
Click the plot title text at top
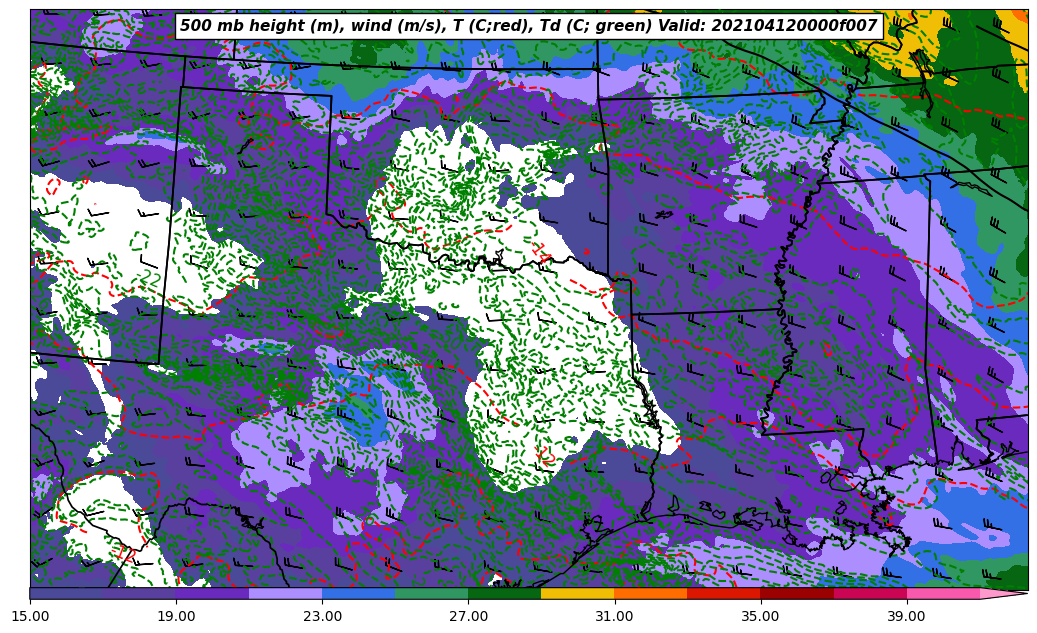point(528,26)
